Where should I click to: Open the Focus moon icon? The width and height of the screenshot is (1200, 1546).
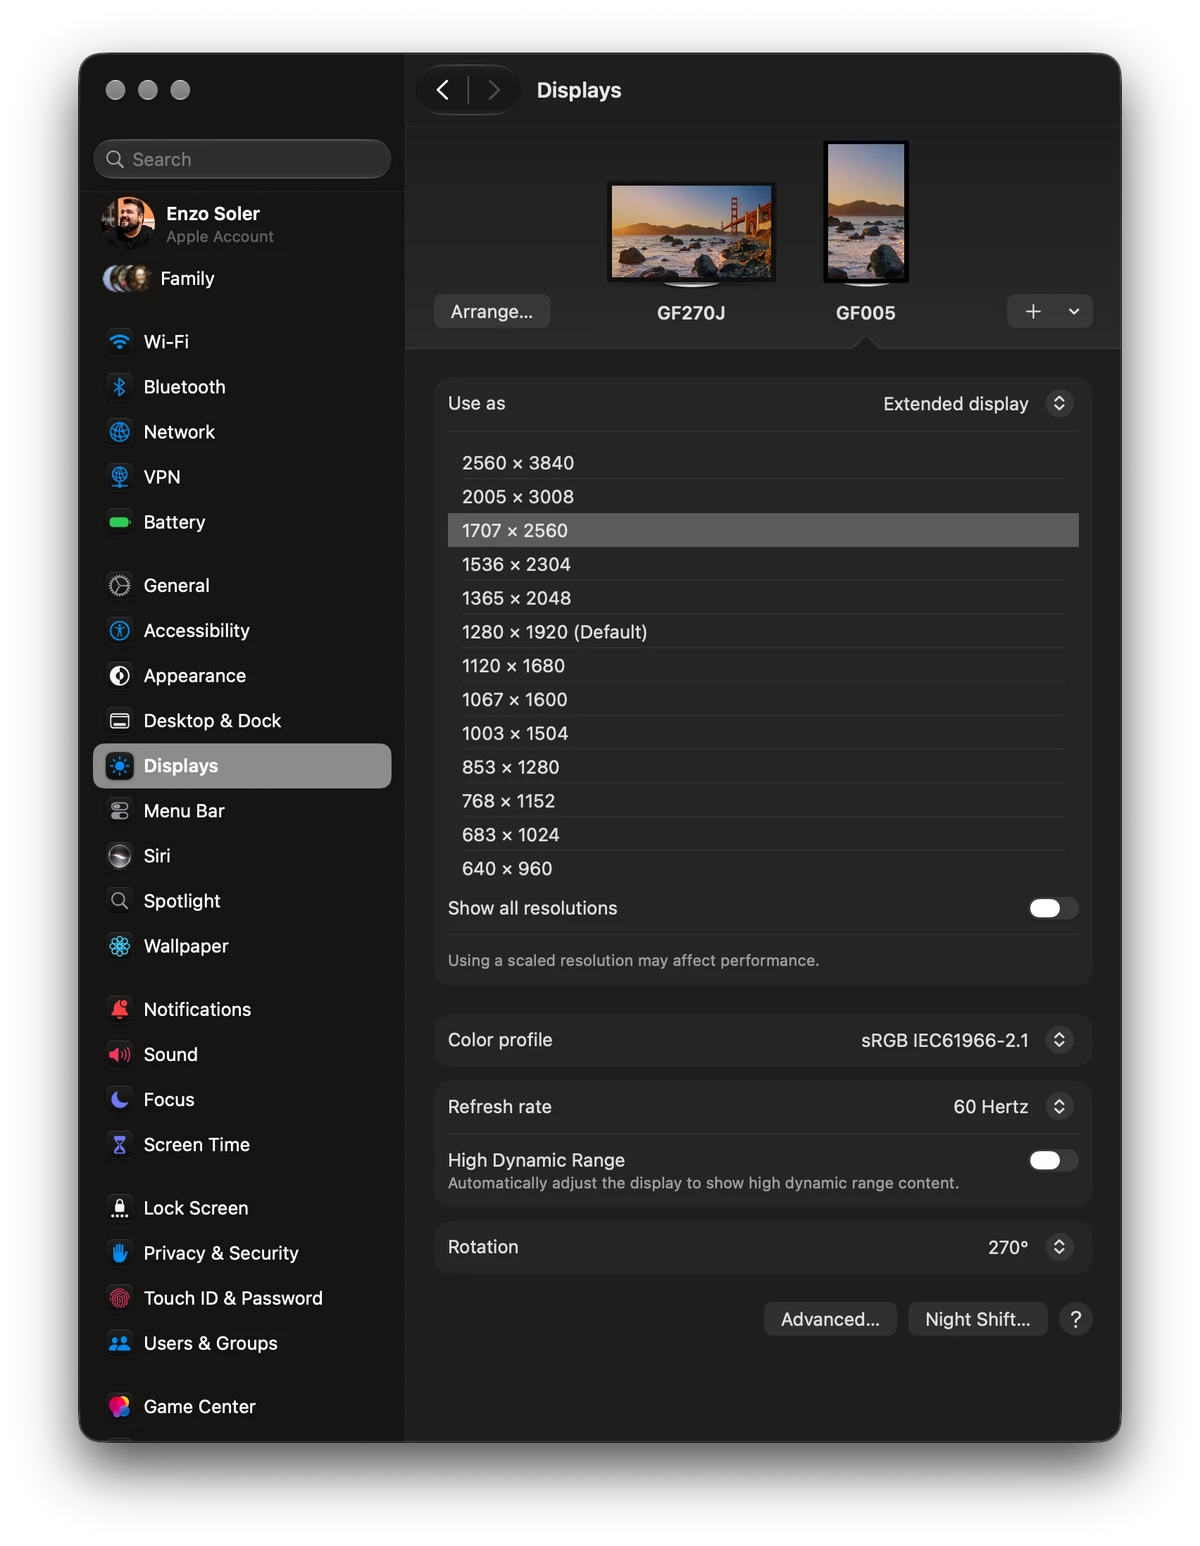pos(120,1100)
